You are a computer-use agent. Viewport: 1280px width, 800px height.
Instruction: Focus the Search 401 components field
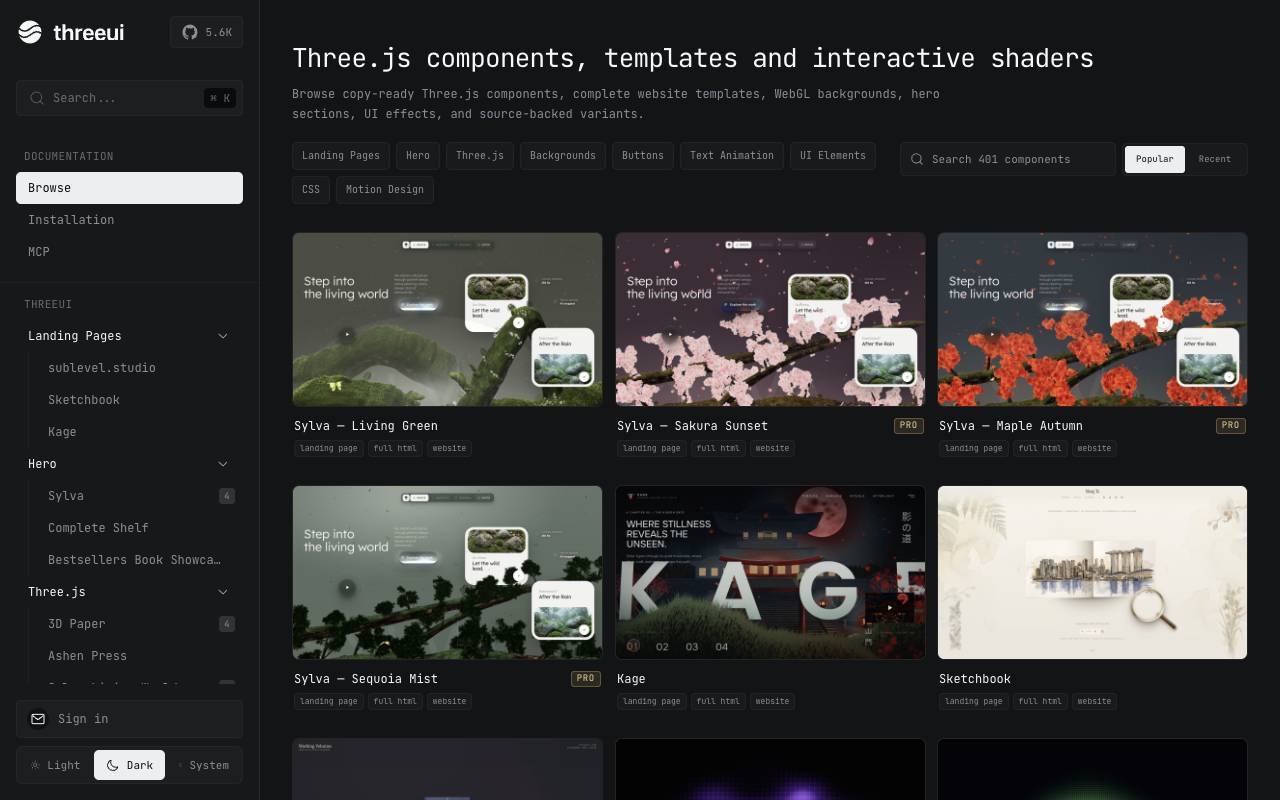[1008, 159]
